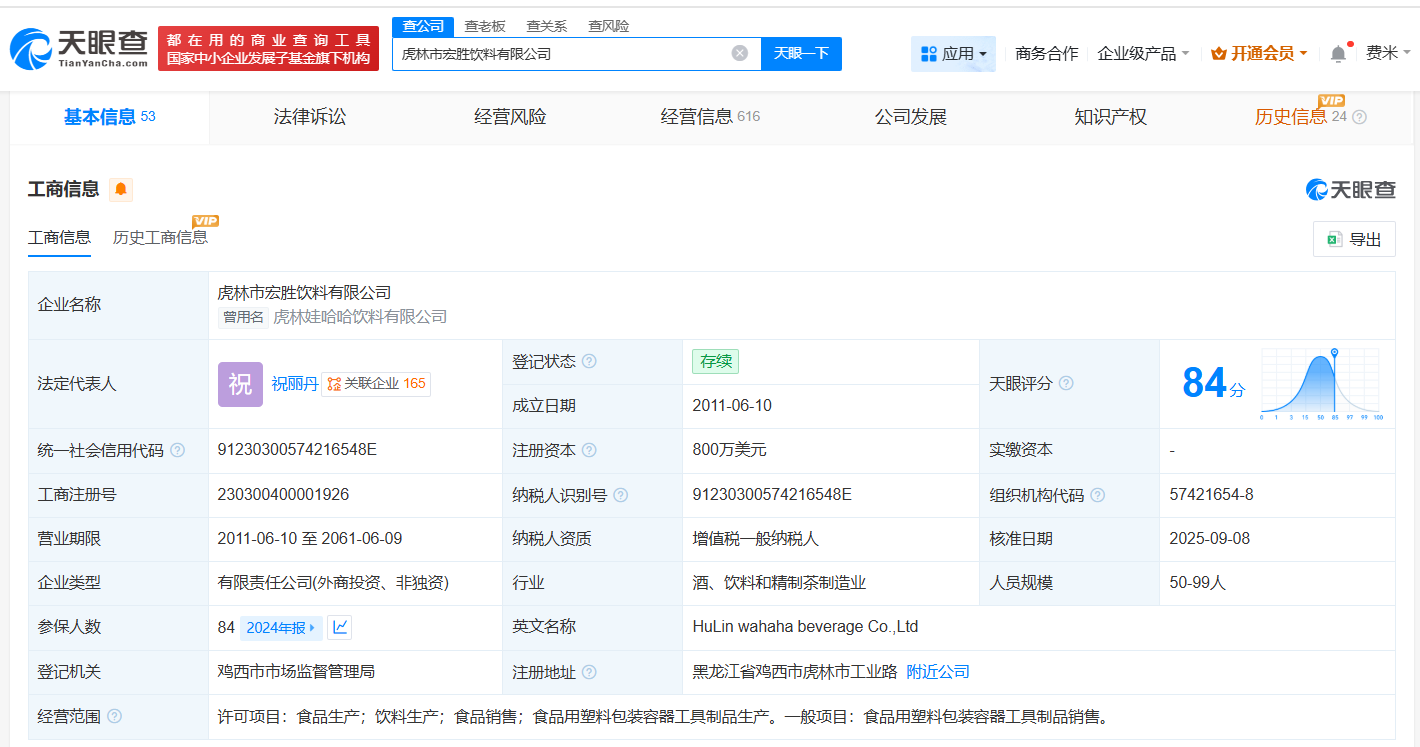Screen dimensions: 1420x747
Task: Switch to the 法律诉讼 tab
Action: click(308, 117)
